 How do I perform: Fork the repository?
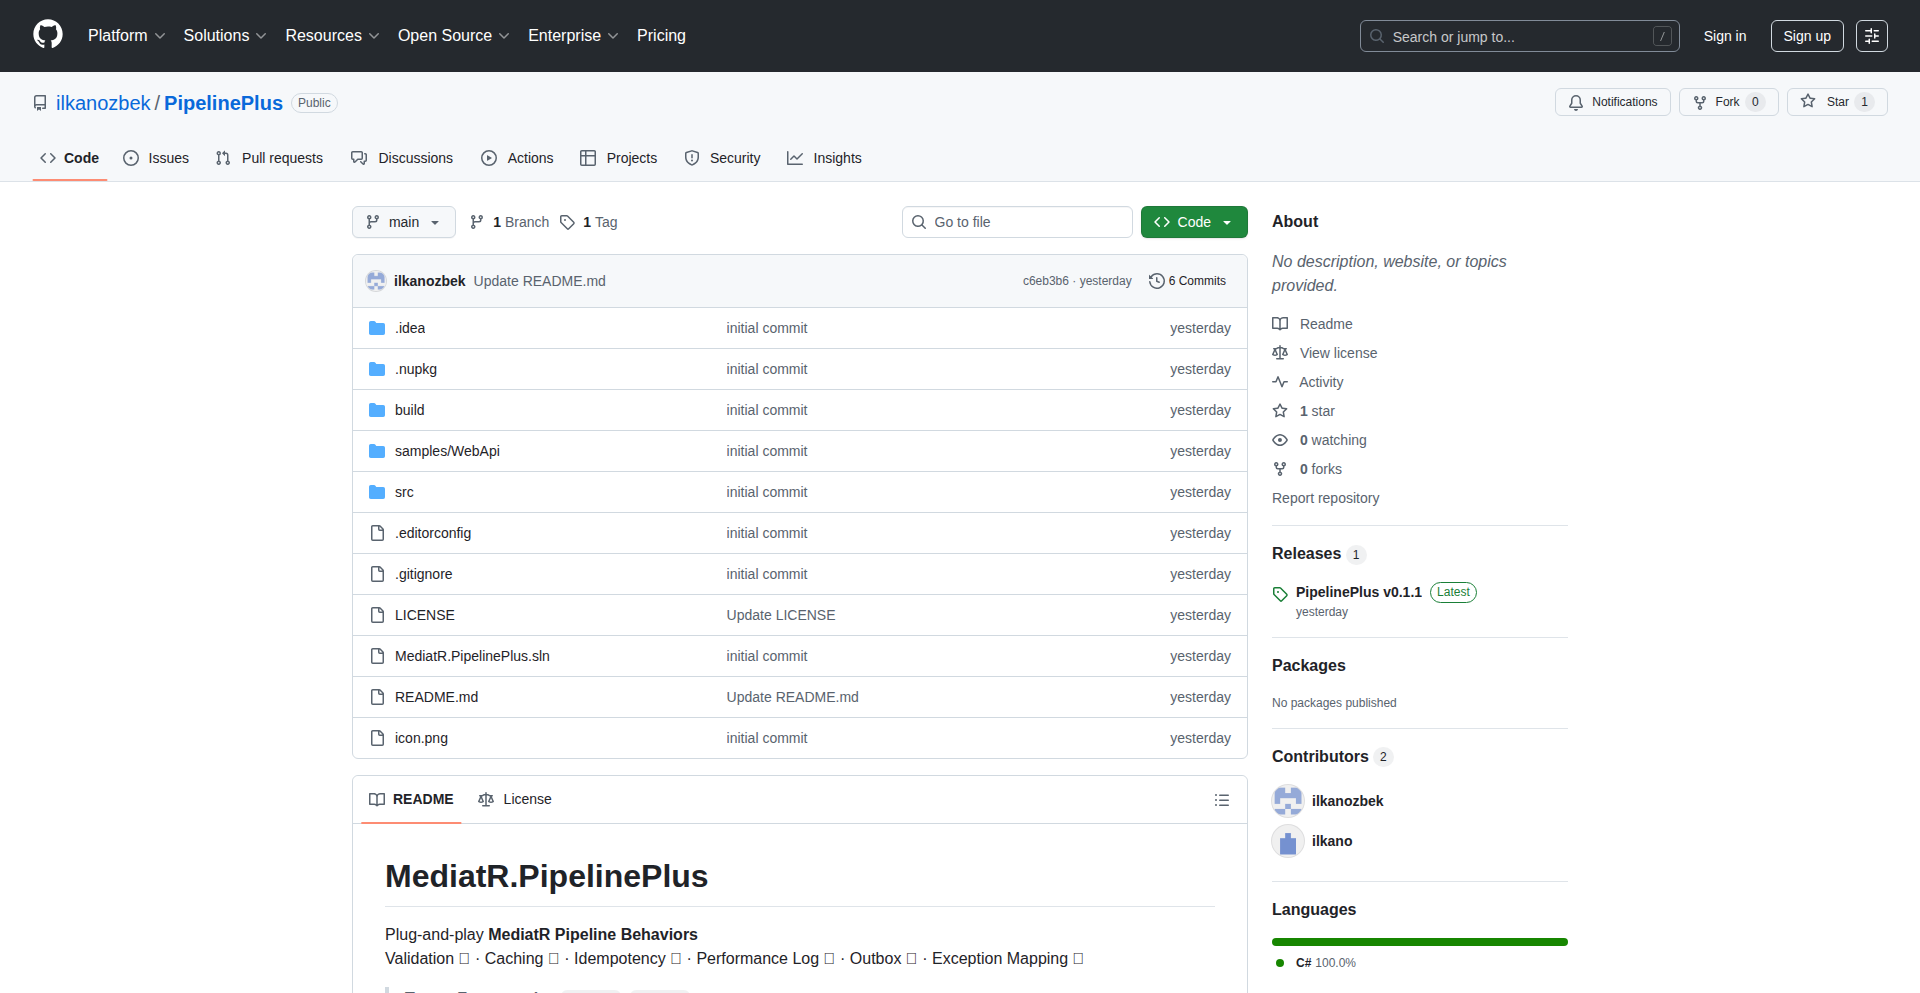pos(1728,102)
